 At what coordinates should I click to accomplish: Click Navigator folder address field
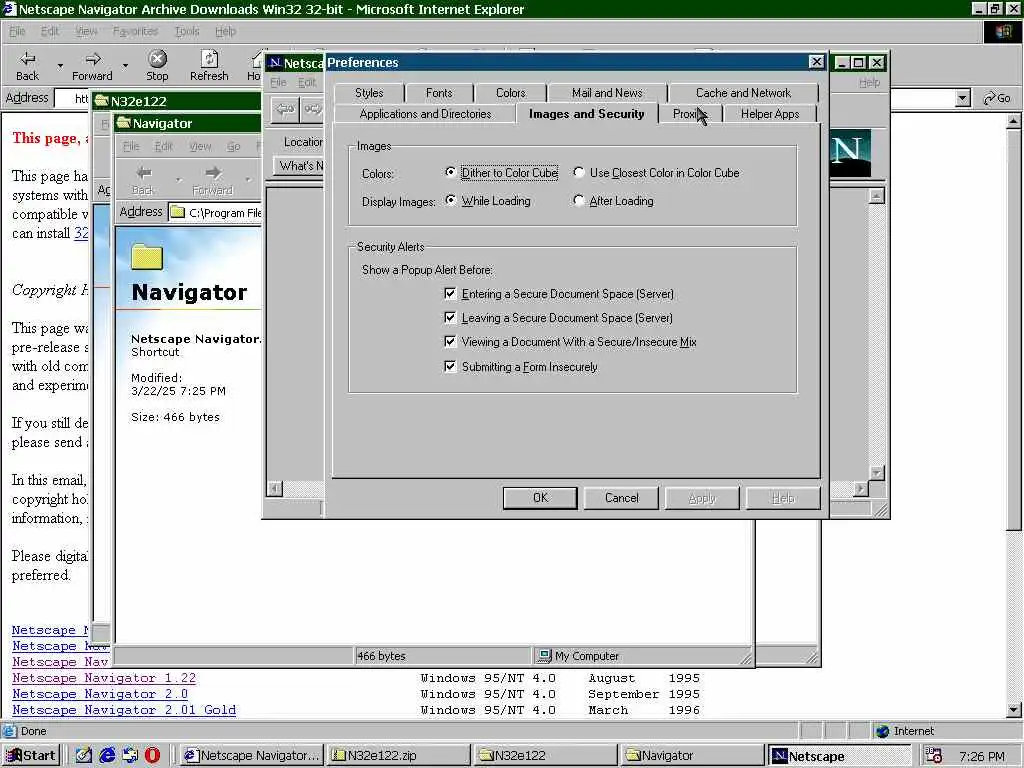point(216,212)
